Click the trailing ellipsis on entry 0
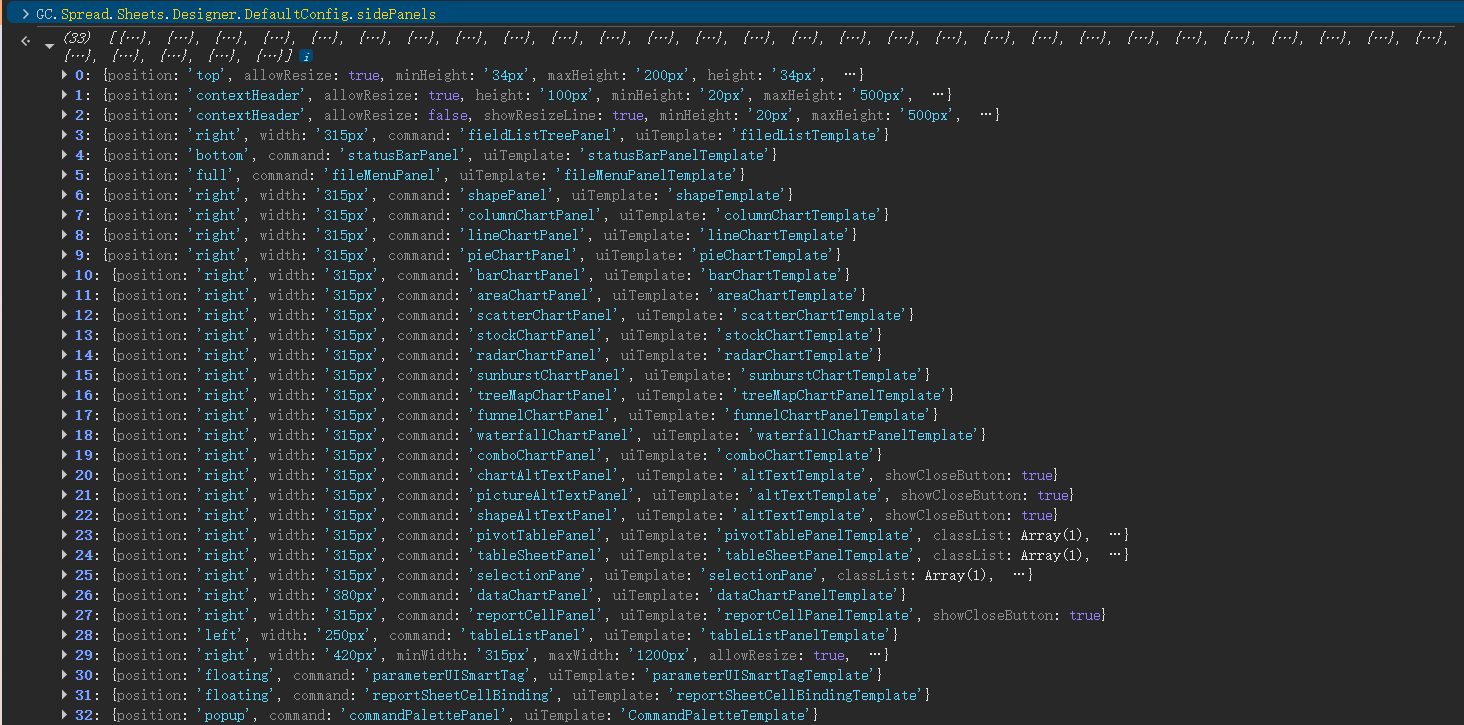Screen dimensions: 1464x725 click(x=852, y=75)
